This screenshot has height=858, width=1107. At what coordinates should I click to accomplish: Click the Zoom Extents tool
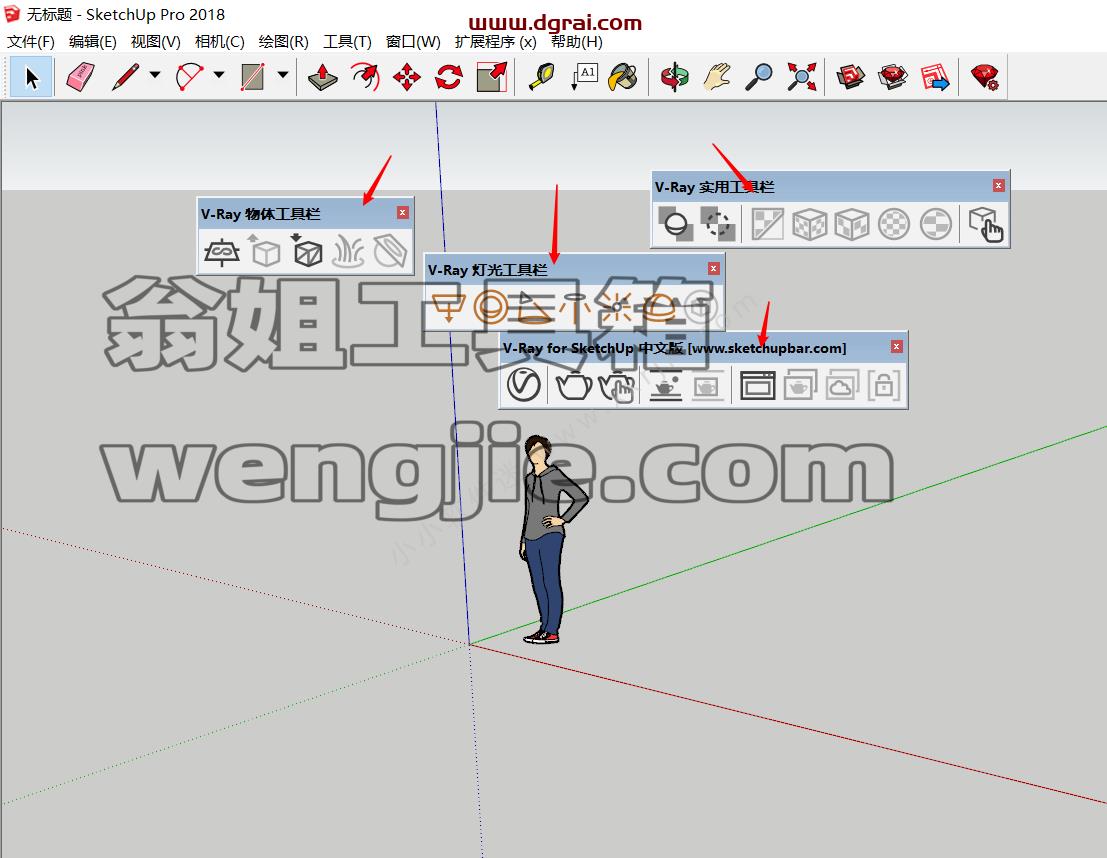pos(802,77)
